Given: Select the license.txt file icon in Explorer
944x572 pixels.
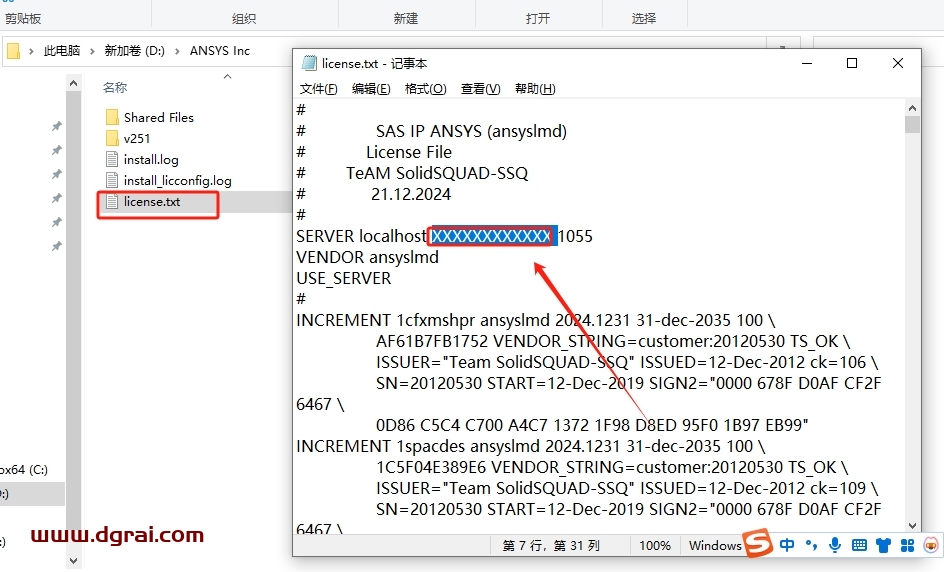Looking at the screenshot, I should pos(112,201).
